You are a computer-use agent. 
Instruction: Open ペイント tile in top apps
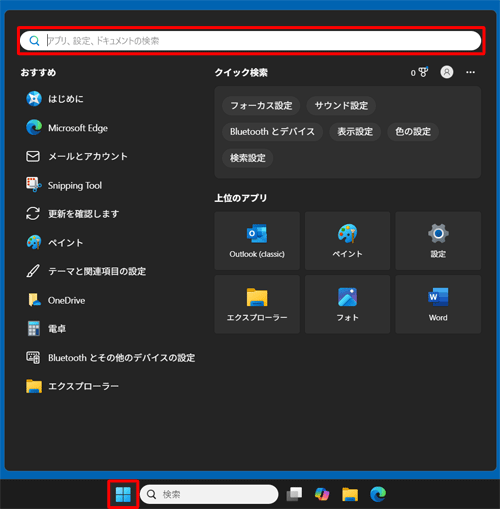tap(347, 241)
